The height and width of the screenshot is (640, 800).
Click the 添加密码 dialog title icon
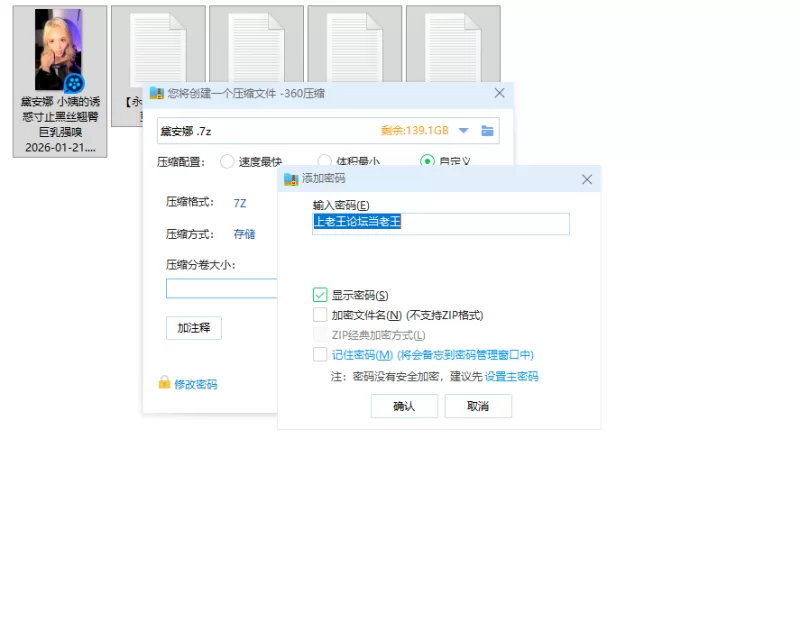pyautogui.click(x=291, y=179)
